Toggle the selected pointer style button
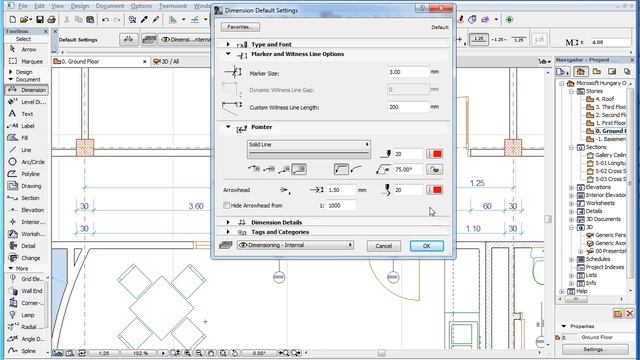Image resolution: width=640 pixels, height=360 pixels. (x=299, y=169)
